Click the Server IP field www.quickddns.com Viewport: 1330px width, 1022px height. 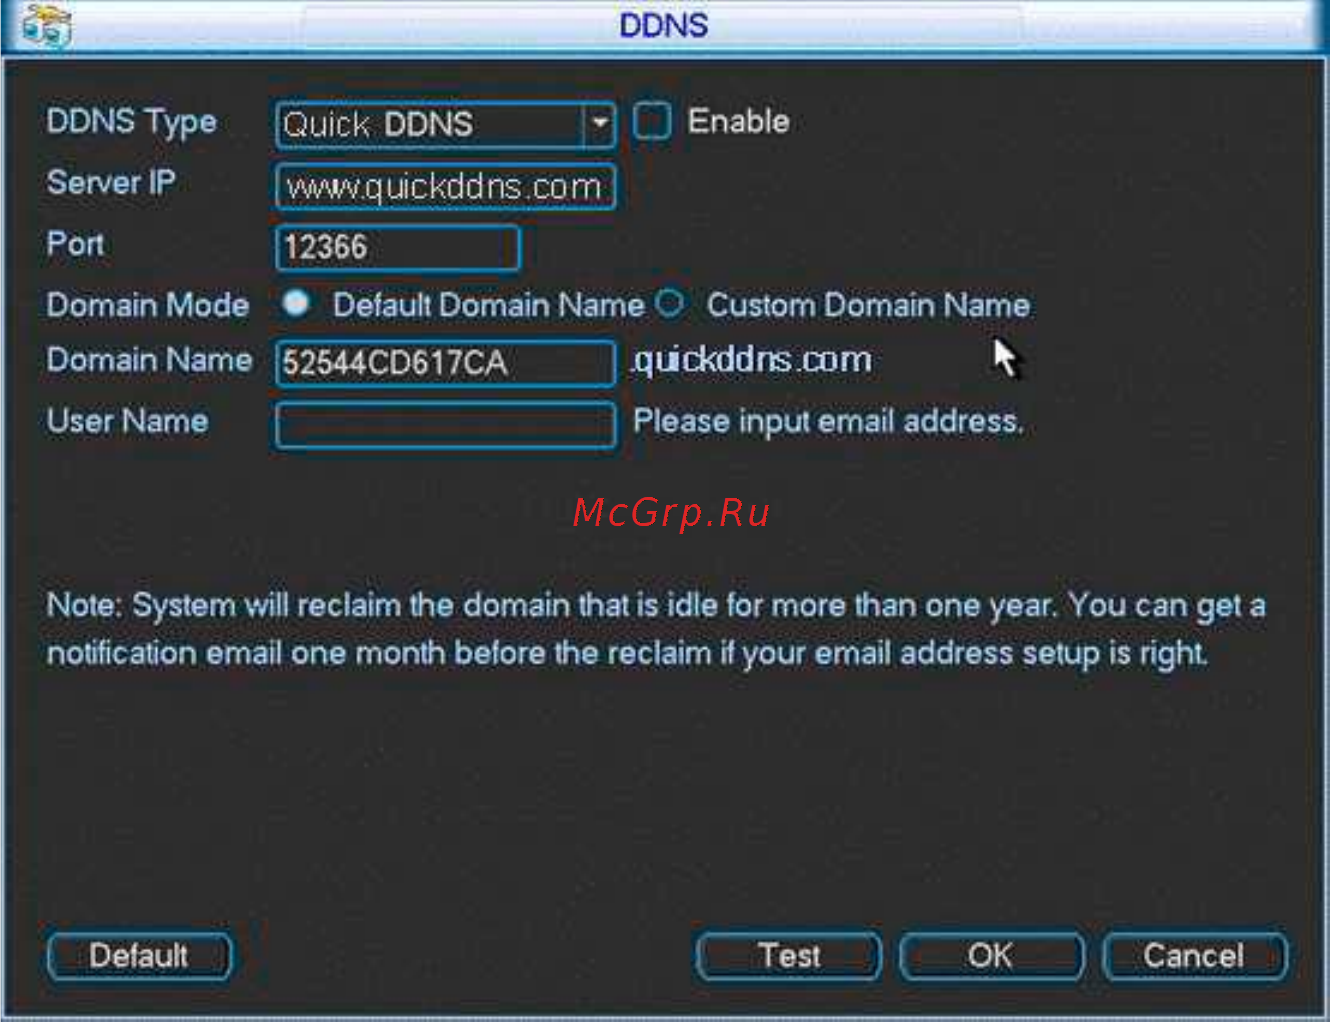(x=445, y=186)
